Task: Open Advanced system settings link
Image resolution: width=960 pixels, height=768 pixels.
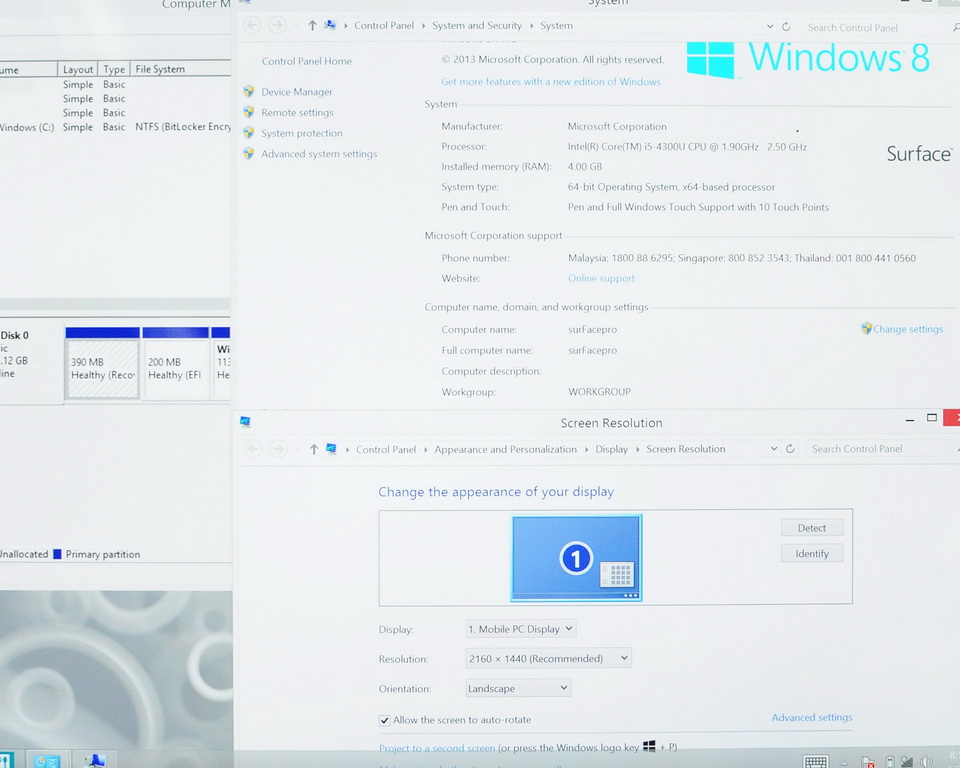Action: tap(319, 154)
